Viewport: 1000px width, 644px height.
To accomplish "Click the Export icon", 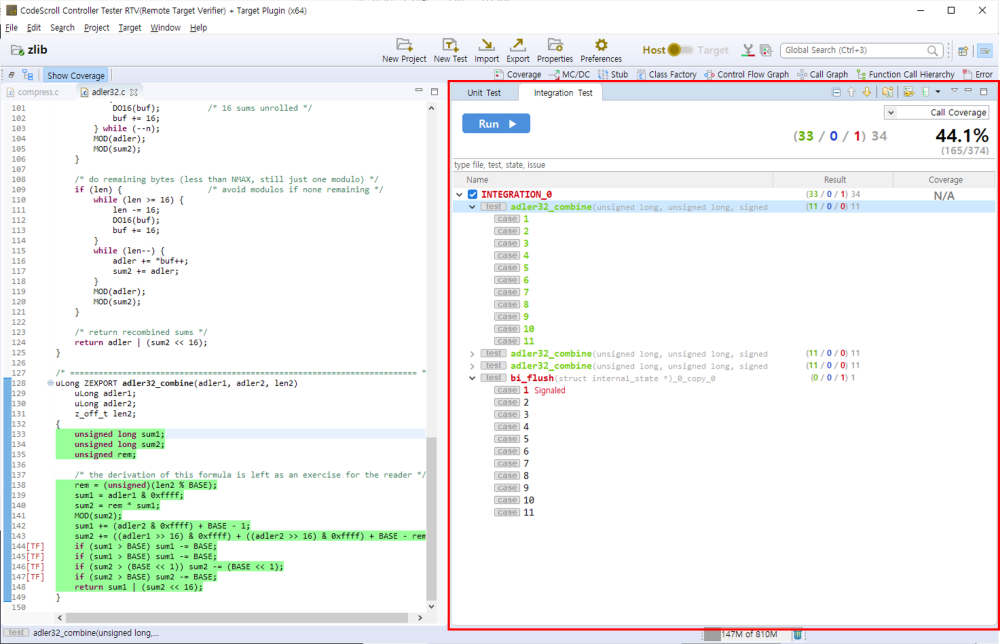I will point(518,45).
